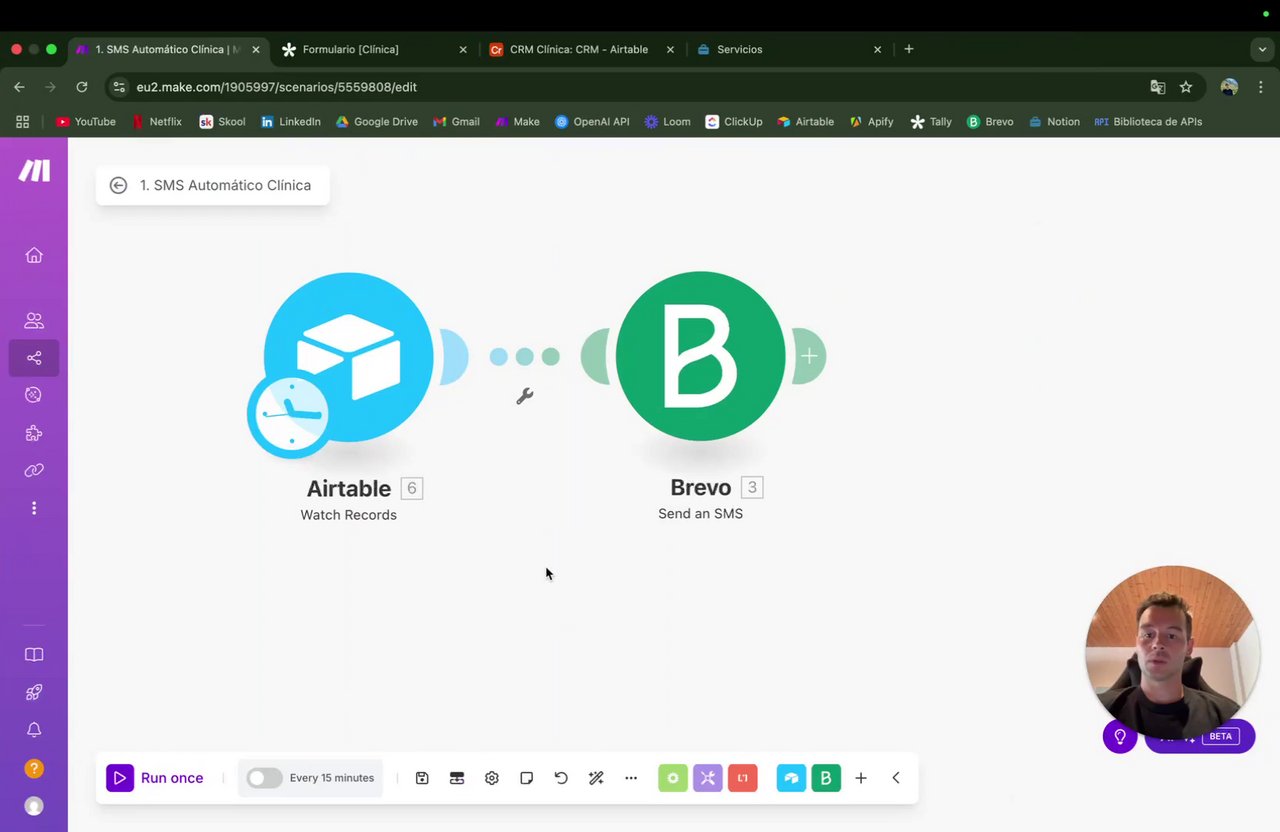Switch to the Servicios tab

coord(790,49)
